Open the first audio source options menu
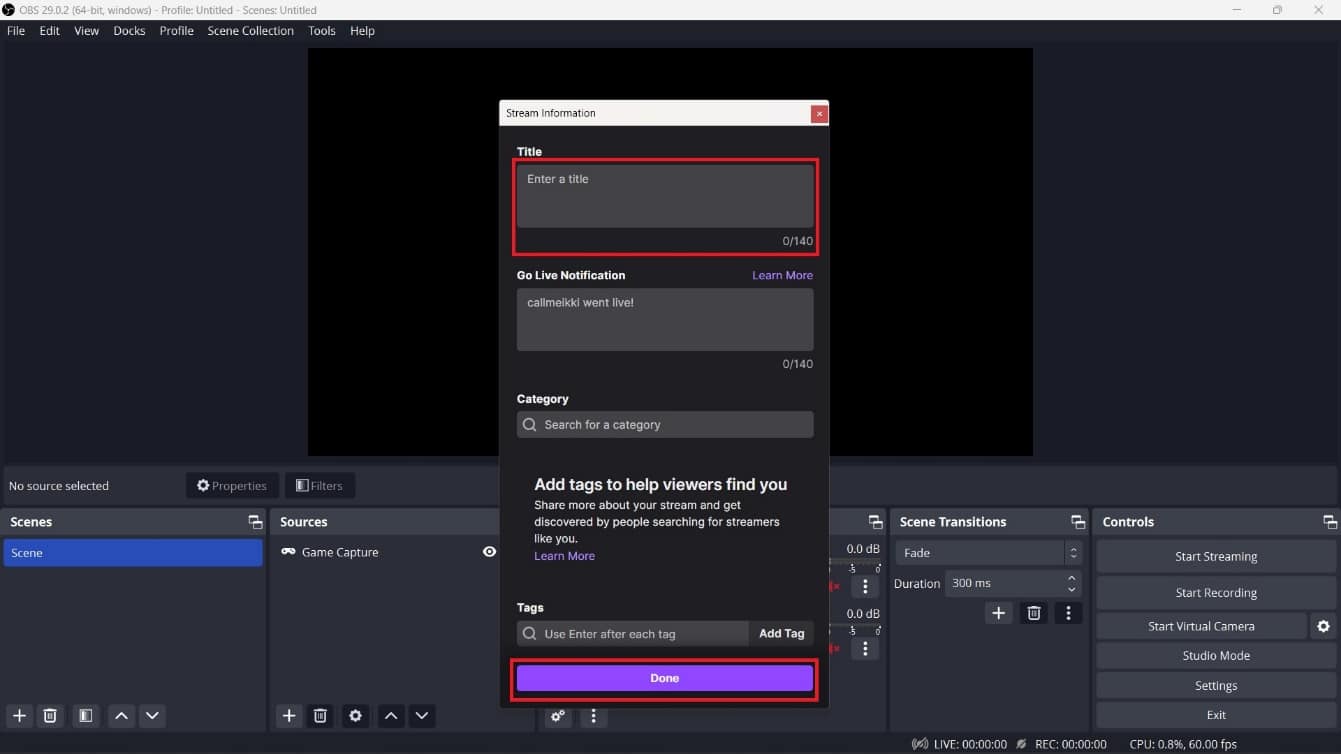Screen dimensions: 1341x754 865,587
